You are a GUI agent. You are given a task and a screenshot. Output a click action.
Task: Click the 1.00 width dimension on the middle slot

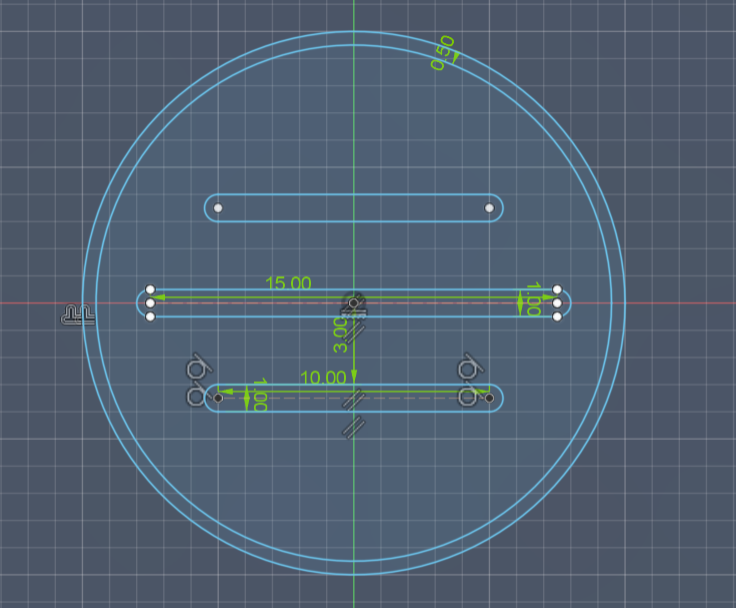533,299
